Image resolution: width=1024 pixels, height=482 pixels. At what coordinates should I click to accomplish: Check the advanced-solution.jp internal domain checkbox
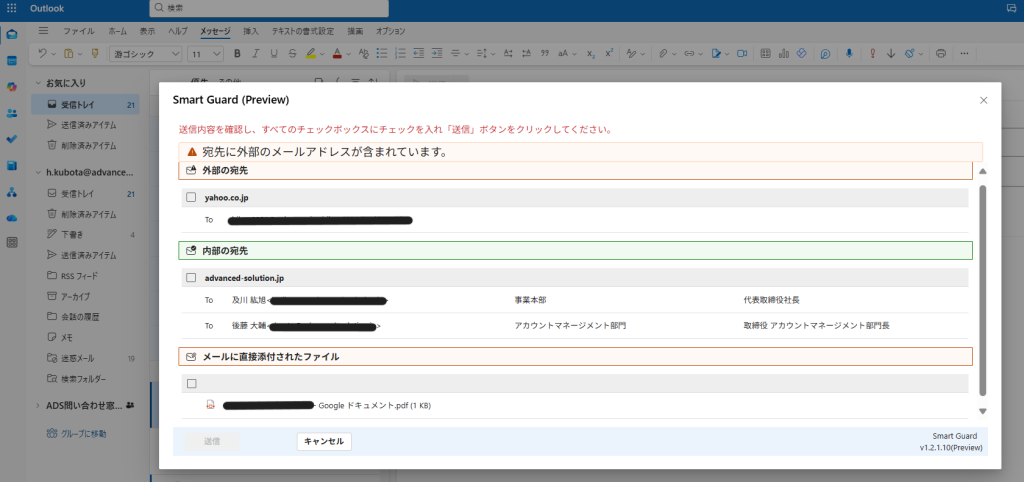tap(191, 277)
